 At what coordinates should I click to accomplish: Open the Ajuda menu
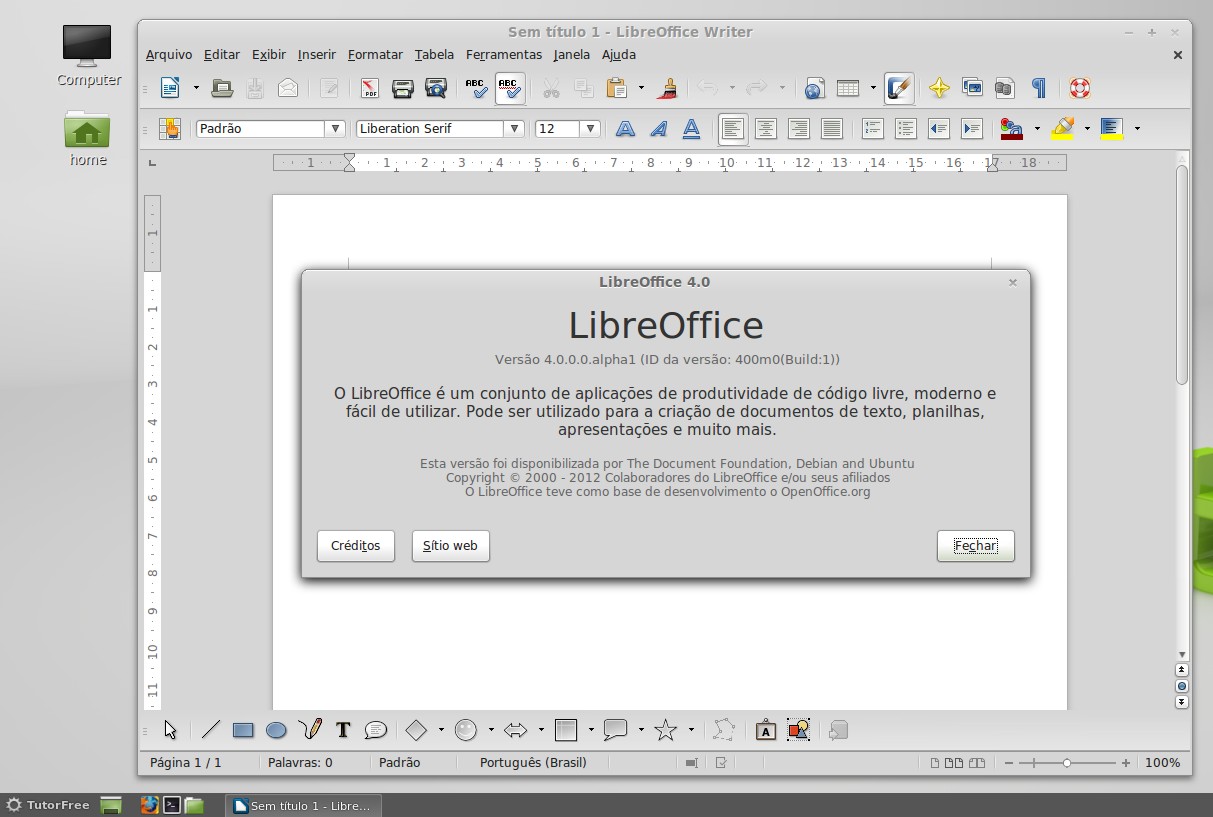[619, 55]
